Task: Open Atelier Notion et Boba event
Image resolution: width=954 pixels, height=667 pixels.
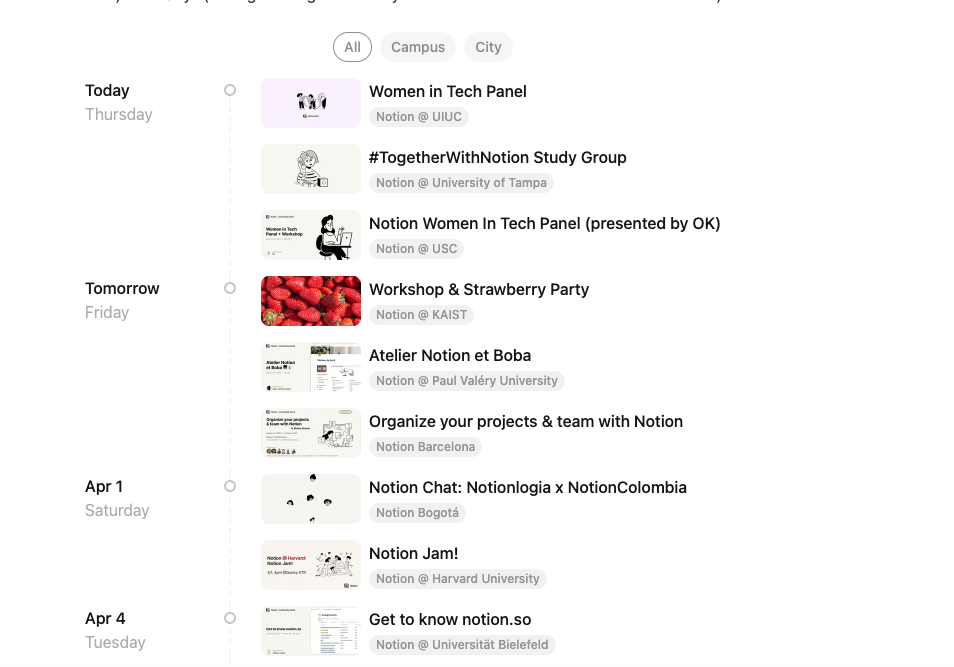Action: [x=450, y=355]
